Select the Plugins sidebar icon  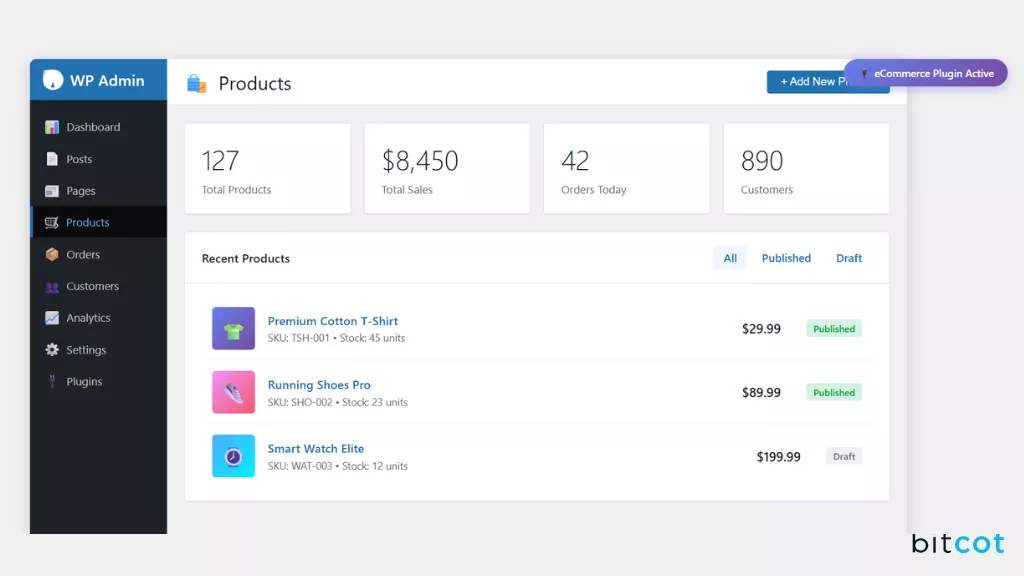(x=53, y=381)
